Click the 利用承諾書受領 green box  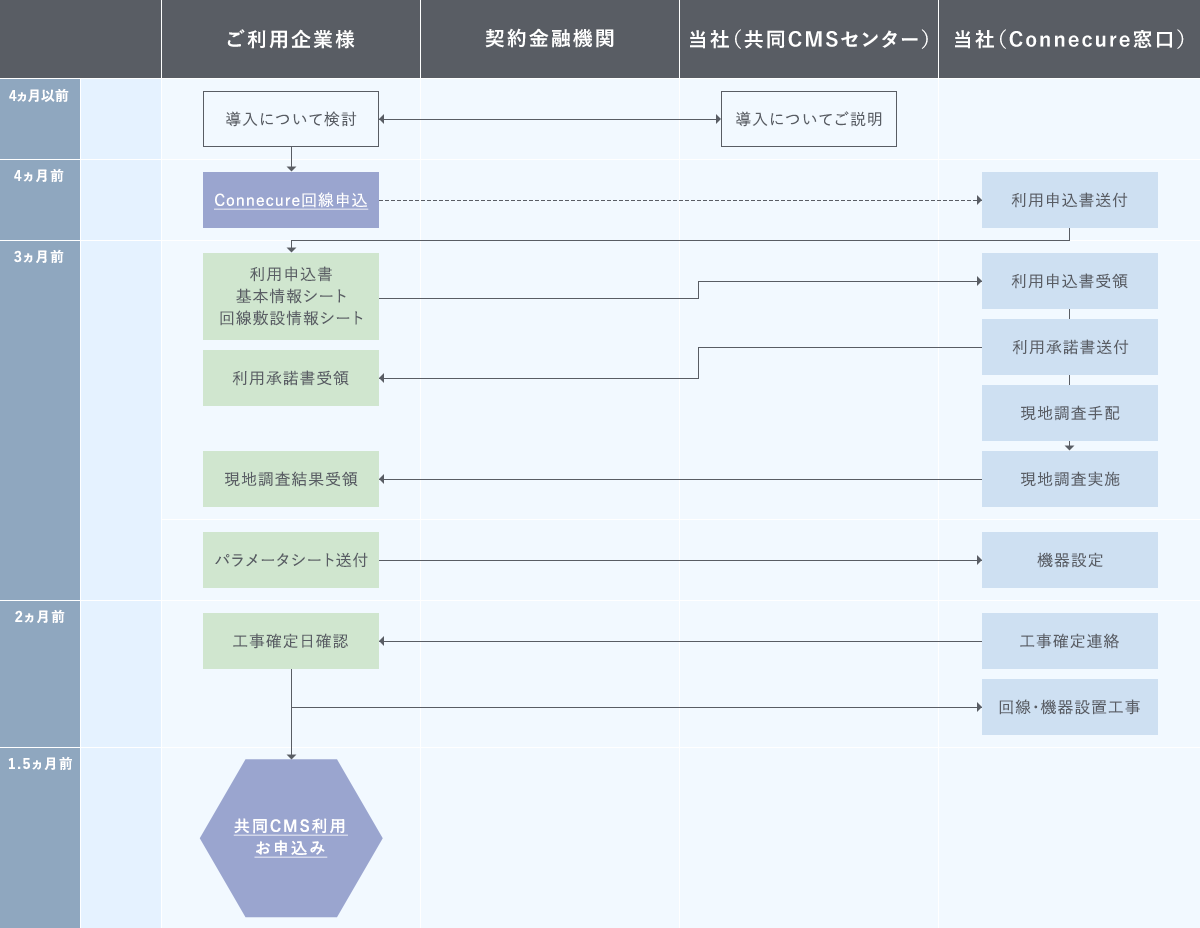coord(291,378)
